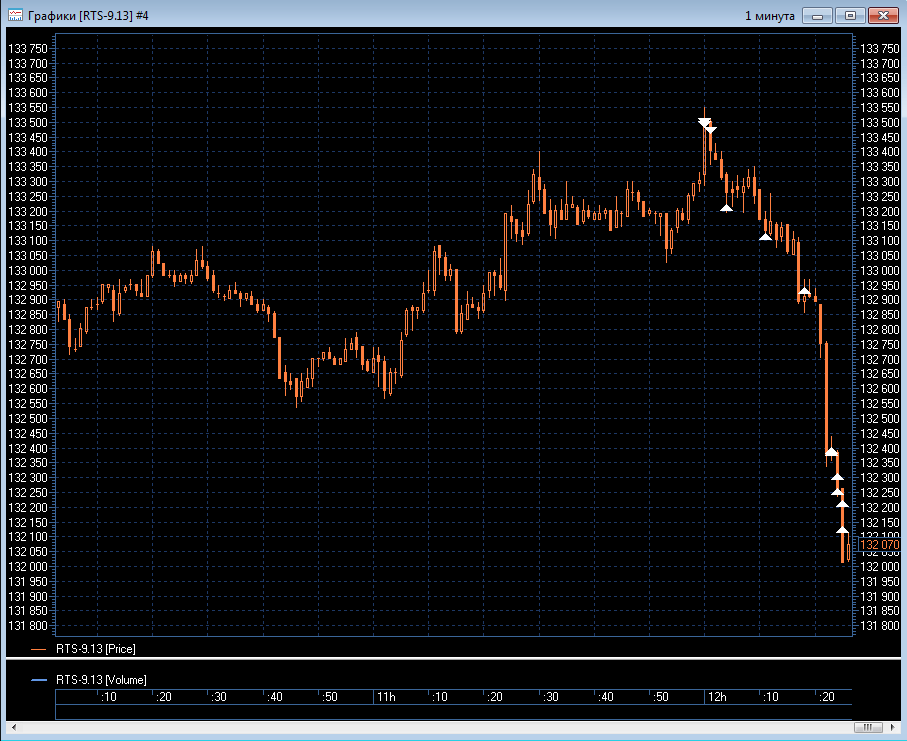
Task: Click the buy marker triangle near 132 400
Action: [831, 452]
